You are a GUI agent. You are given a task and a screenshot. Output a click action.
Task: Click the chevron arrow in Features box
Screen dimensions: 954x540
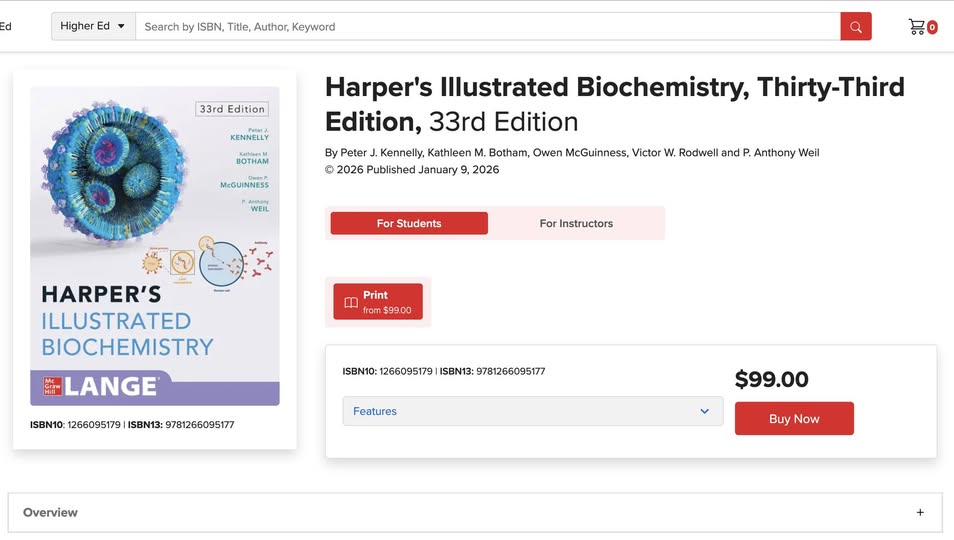[704, 411]
